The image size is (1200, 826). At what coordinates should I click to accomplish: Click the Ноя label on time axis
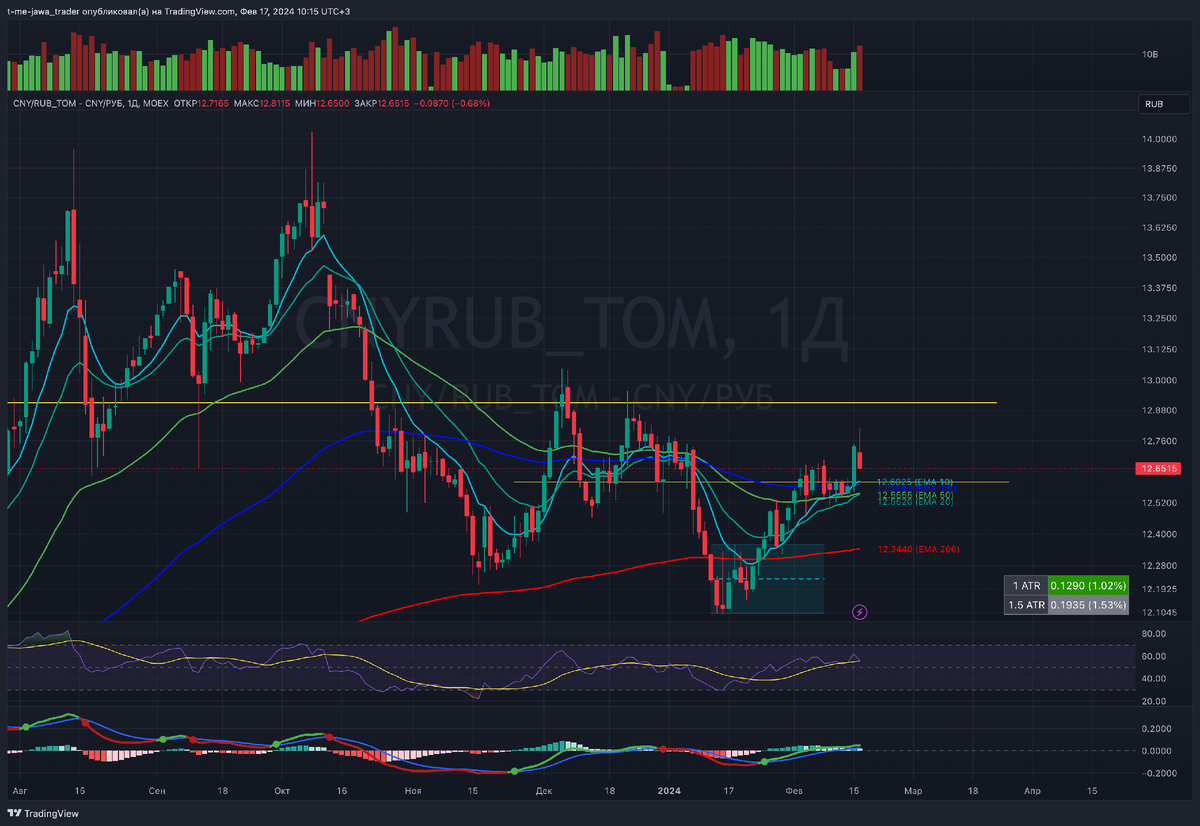[x=414, y=790]
